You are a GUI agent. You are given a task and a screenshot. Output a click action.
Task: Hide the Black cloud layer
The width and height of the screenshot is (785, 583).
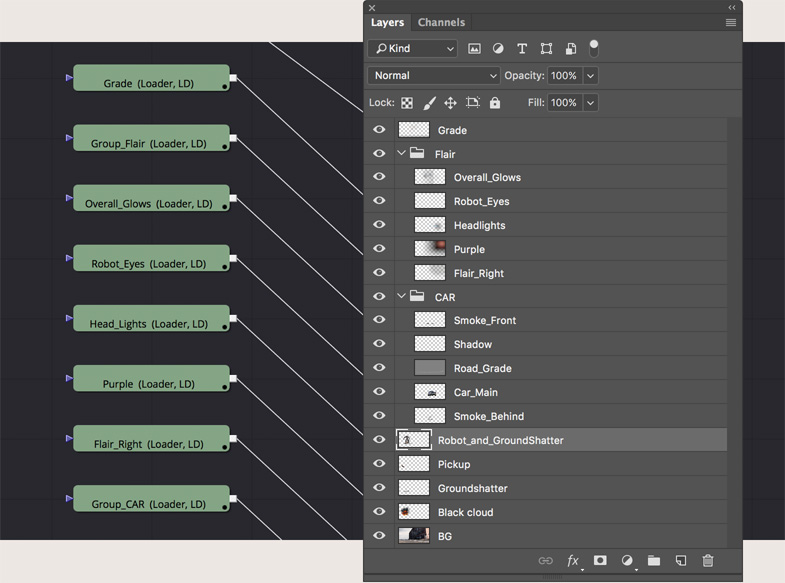pyautogui.click(x=379, y=512)
